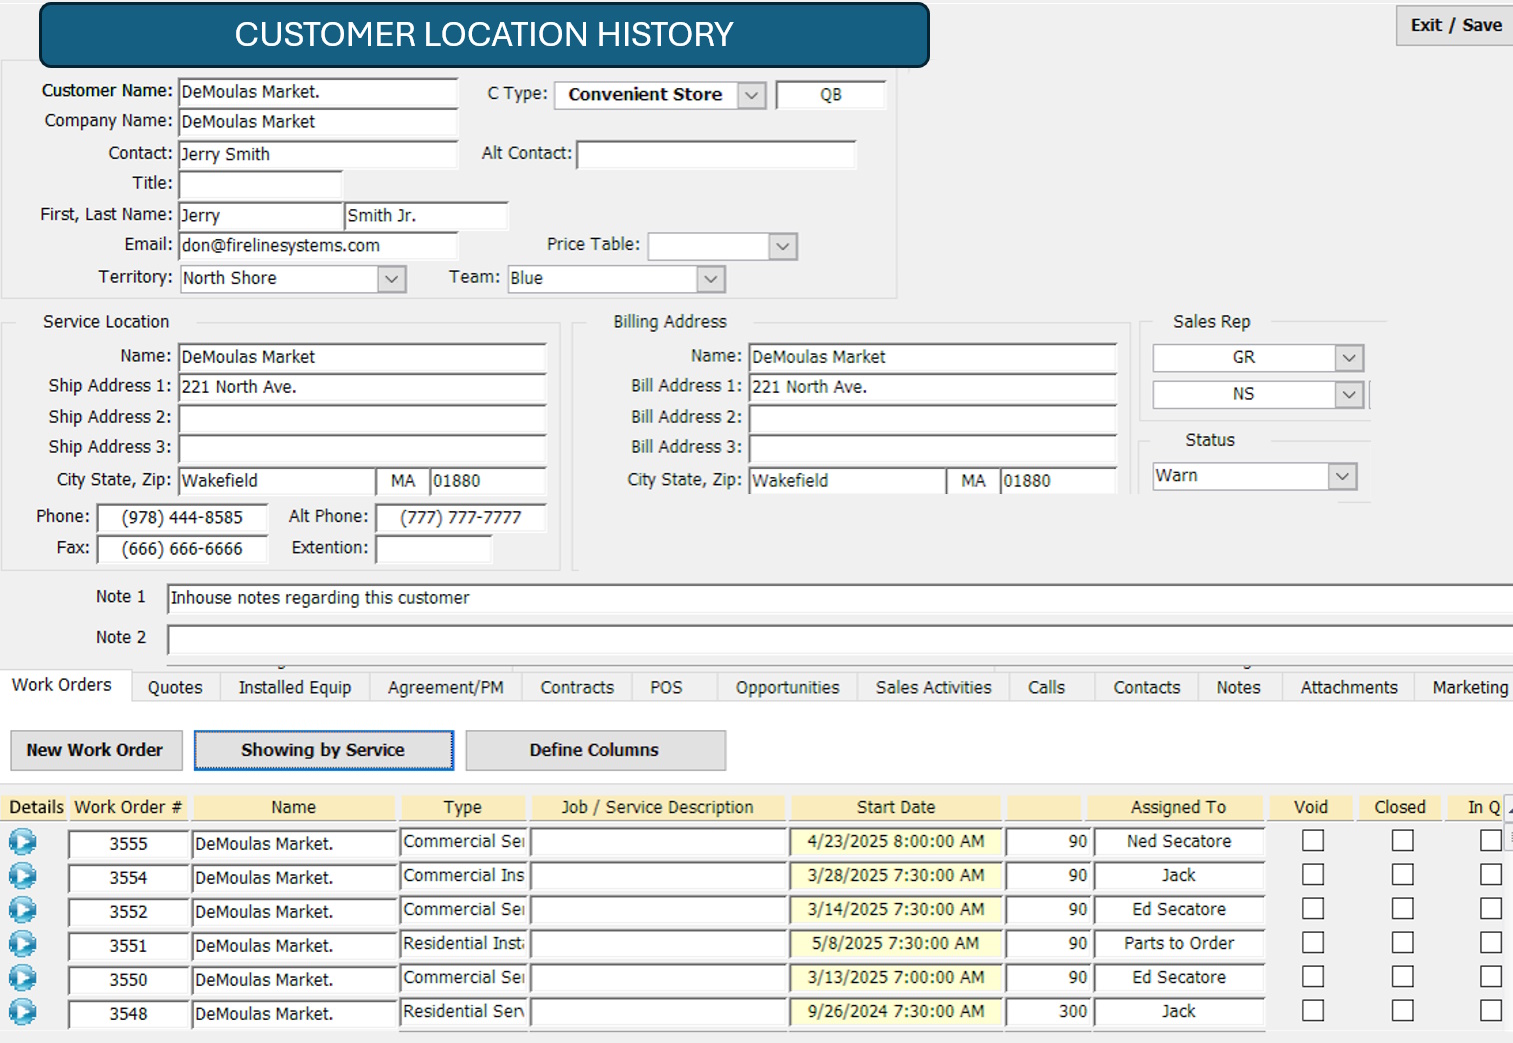Click the Fax number field
1513x1043 pixels.
click(x=182, y=549)
